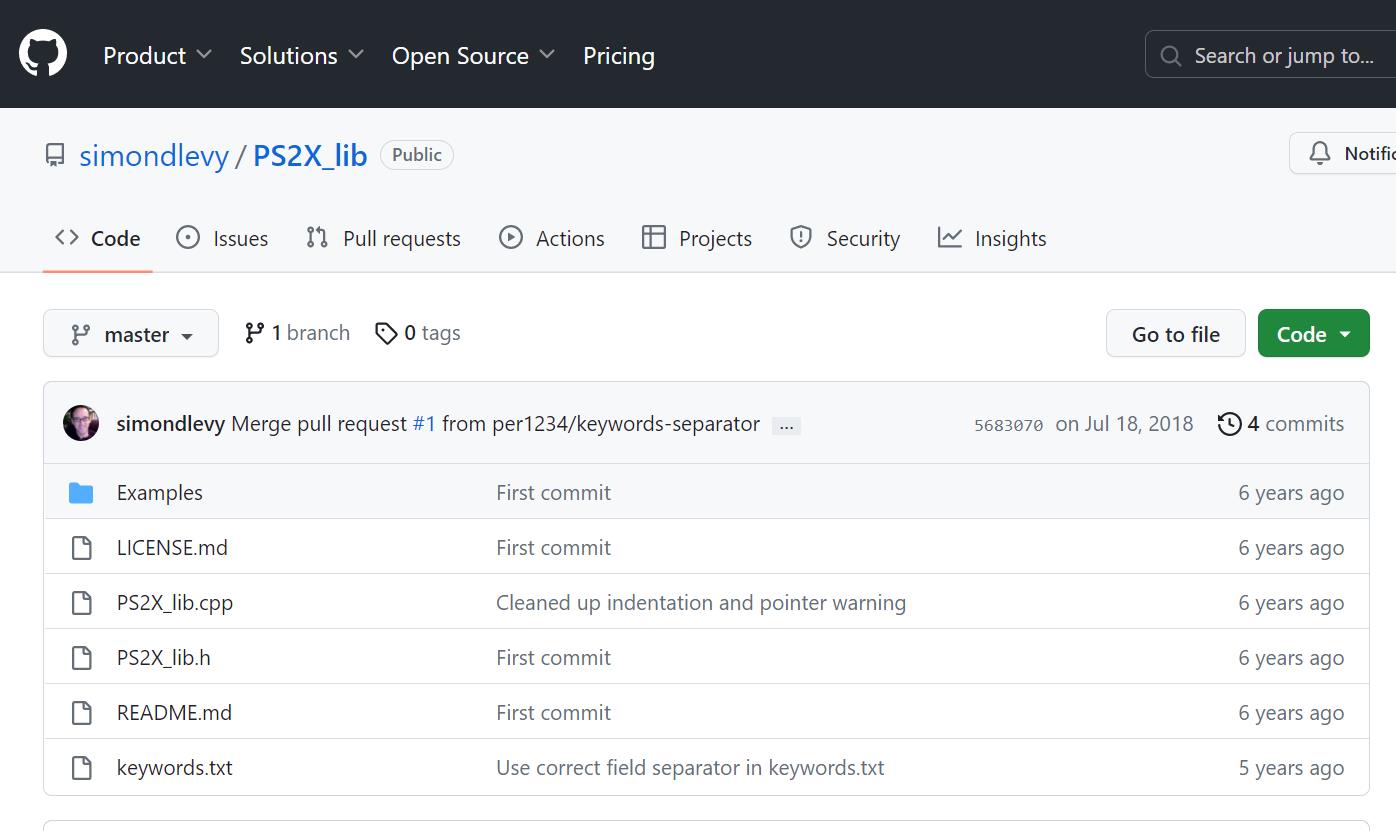Viewport: 1396px width, 831px height.
Task: Open the Pull requests tab
Action: click(x=383, y=238)
